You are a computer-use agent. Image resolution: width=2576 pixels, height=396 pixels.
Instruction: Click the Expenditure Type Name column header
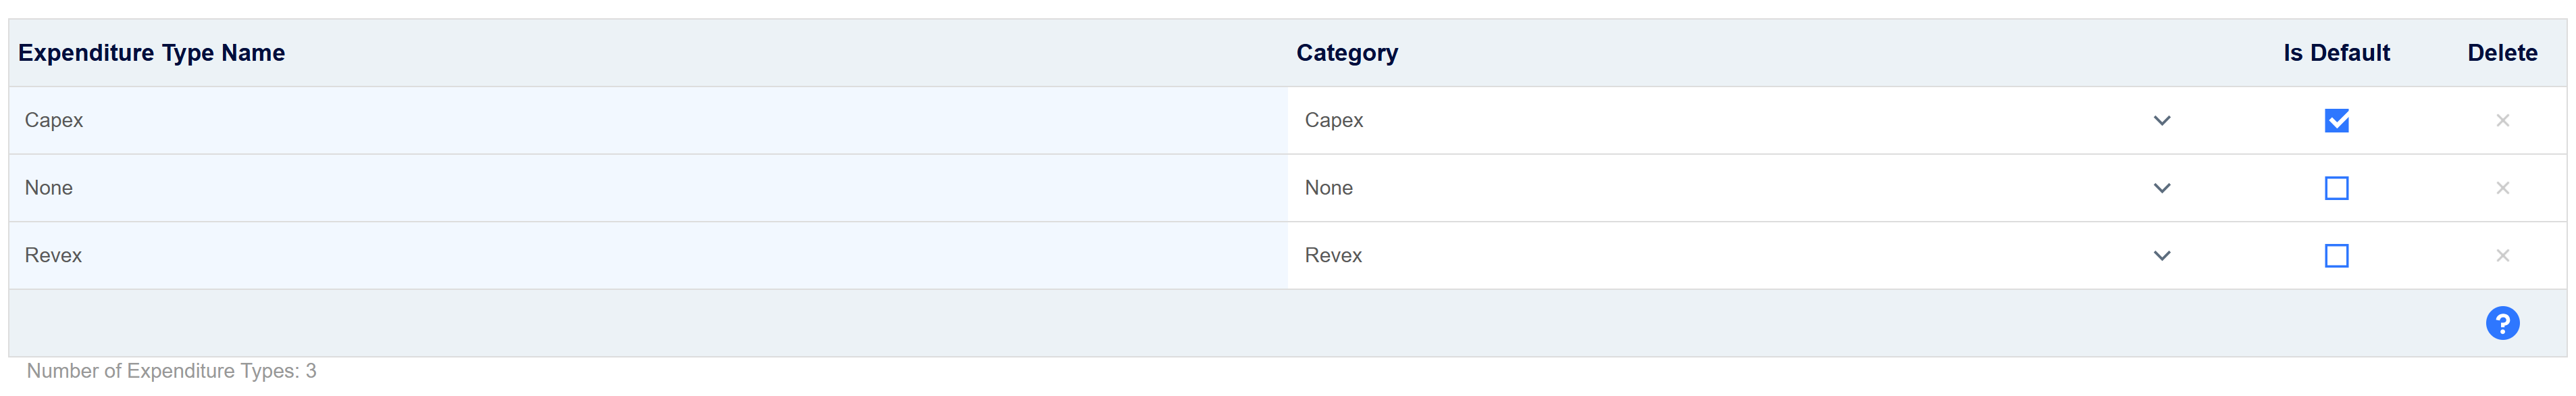click(151, 53)
